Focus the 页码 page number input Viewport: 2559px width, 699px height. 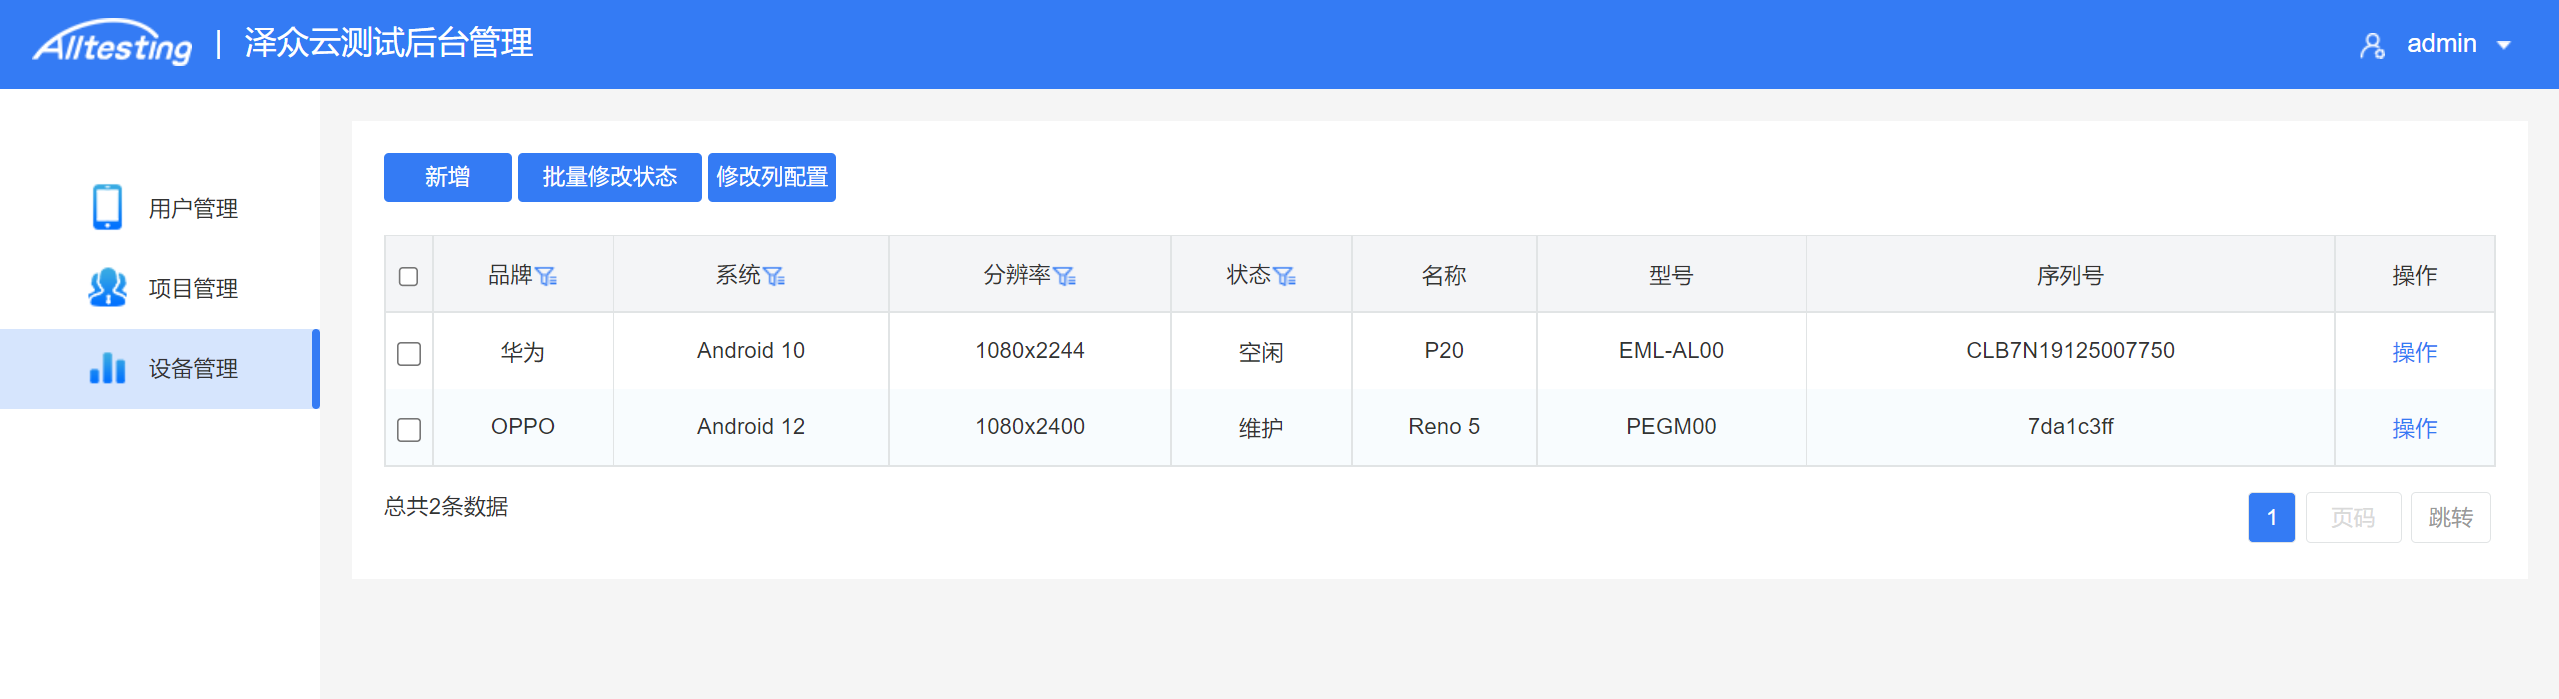[2353, 517]
